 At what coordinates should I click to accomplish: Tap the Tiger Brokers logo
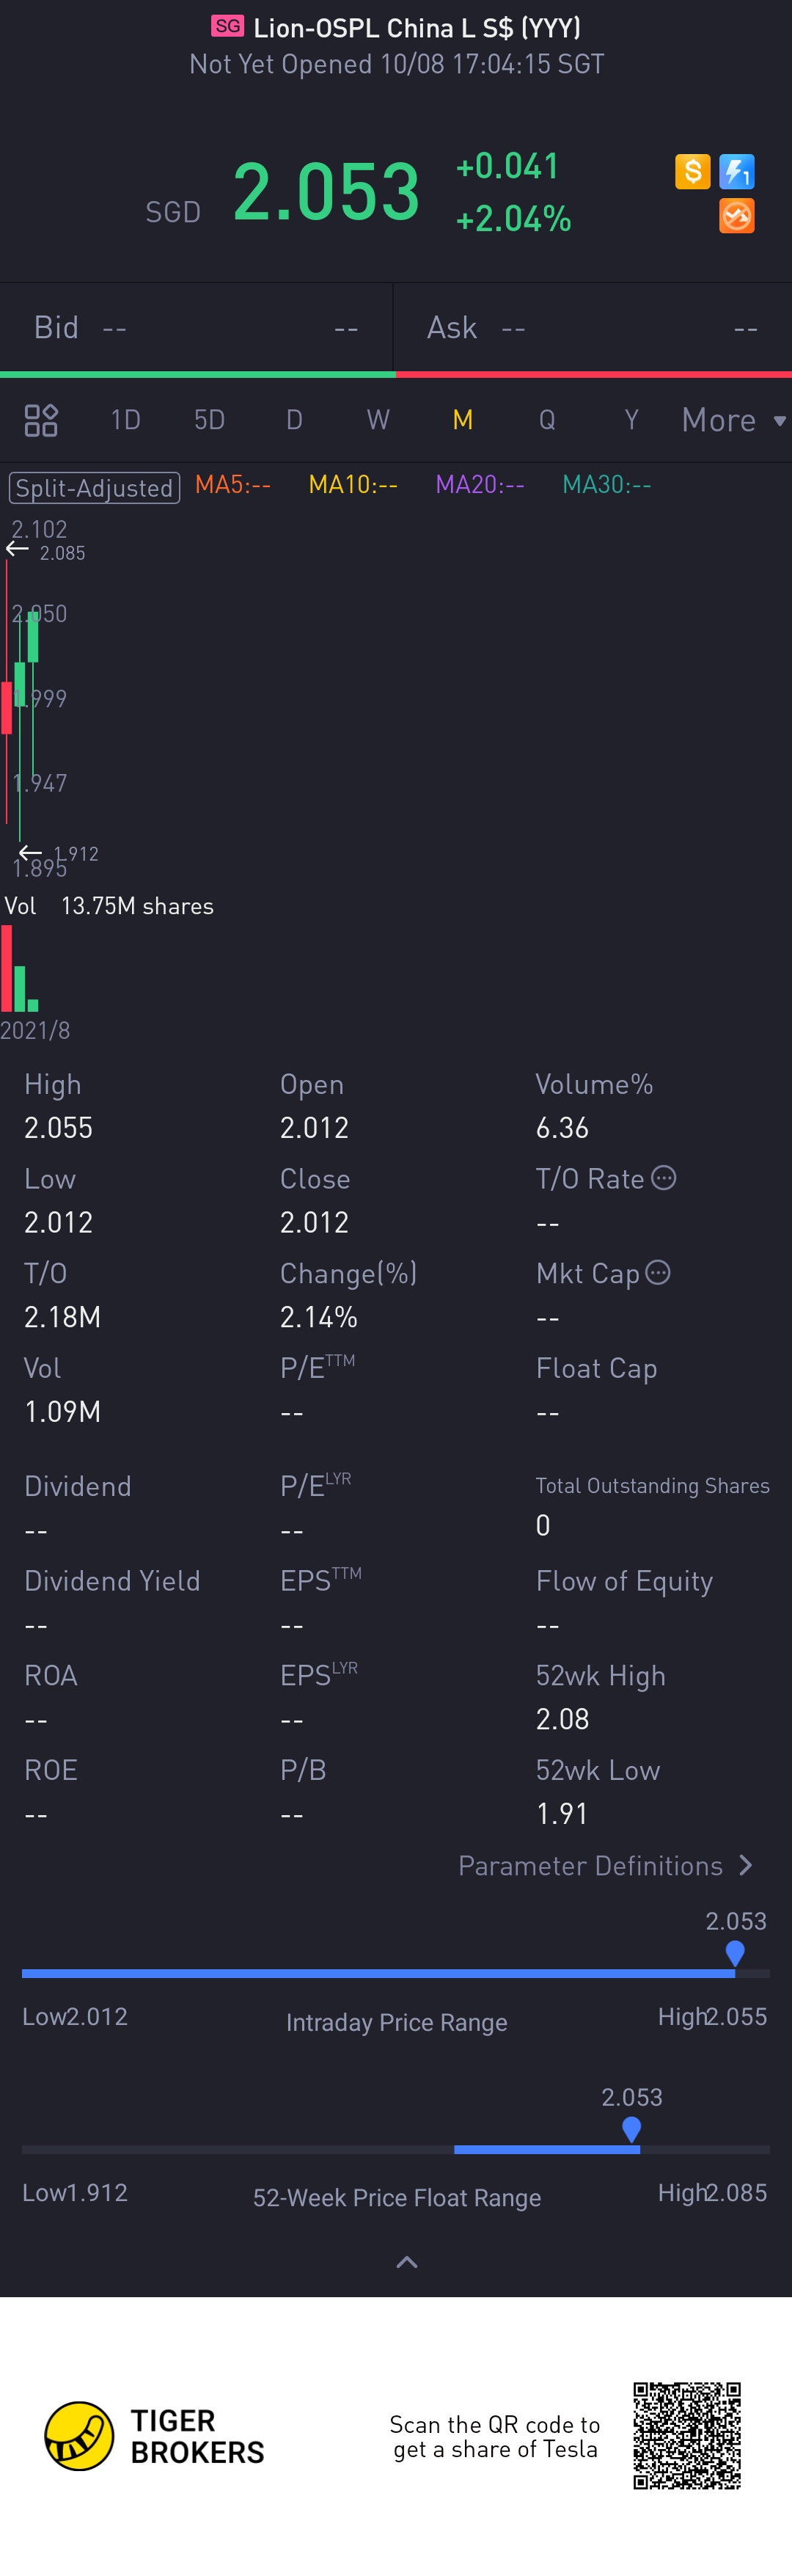[79, 2435]
